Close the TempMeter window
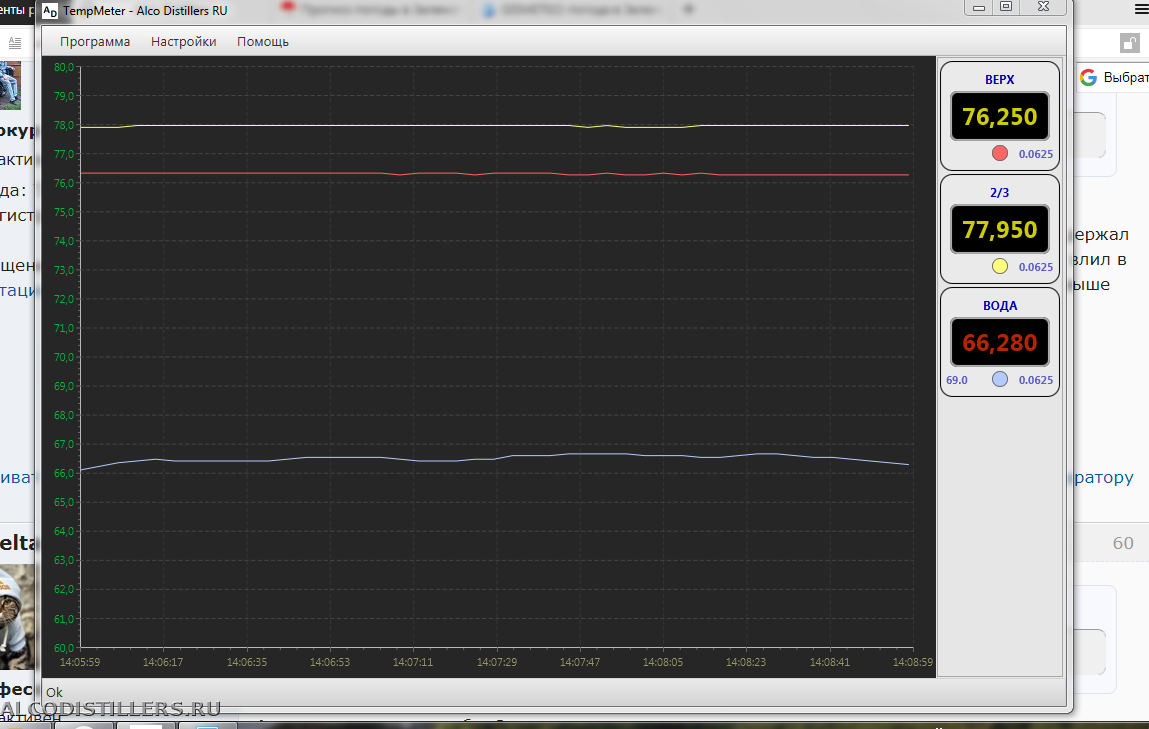Image resolution: width=1149 pixels, height=729 pixels. pyautogui.click(x=1043, y=7)
